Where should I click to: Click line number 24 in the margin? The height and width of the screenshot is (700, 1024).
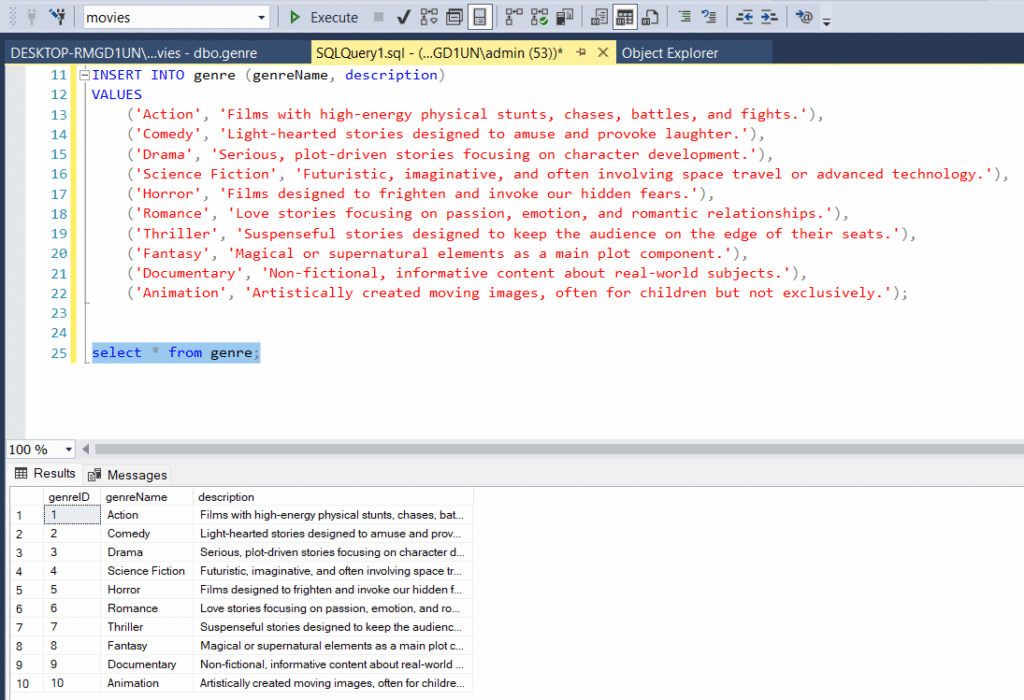(59, 333)
